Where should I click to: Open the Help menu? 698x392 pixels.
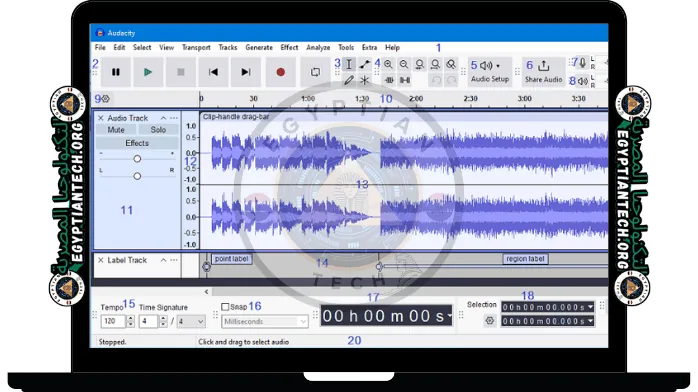[392, 47]
